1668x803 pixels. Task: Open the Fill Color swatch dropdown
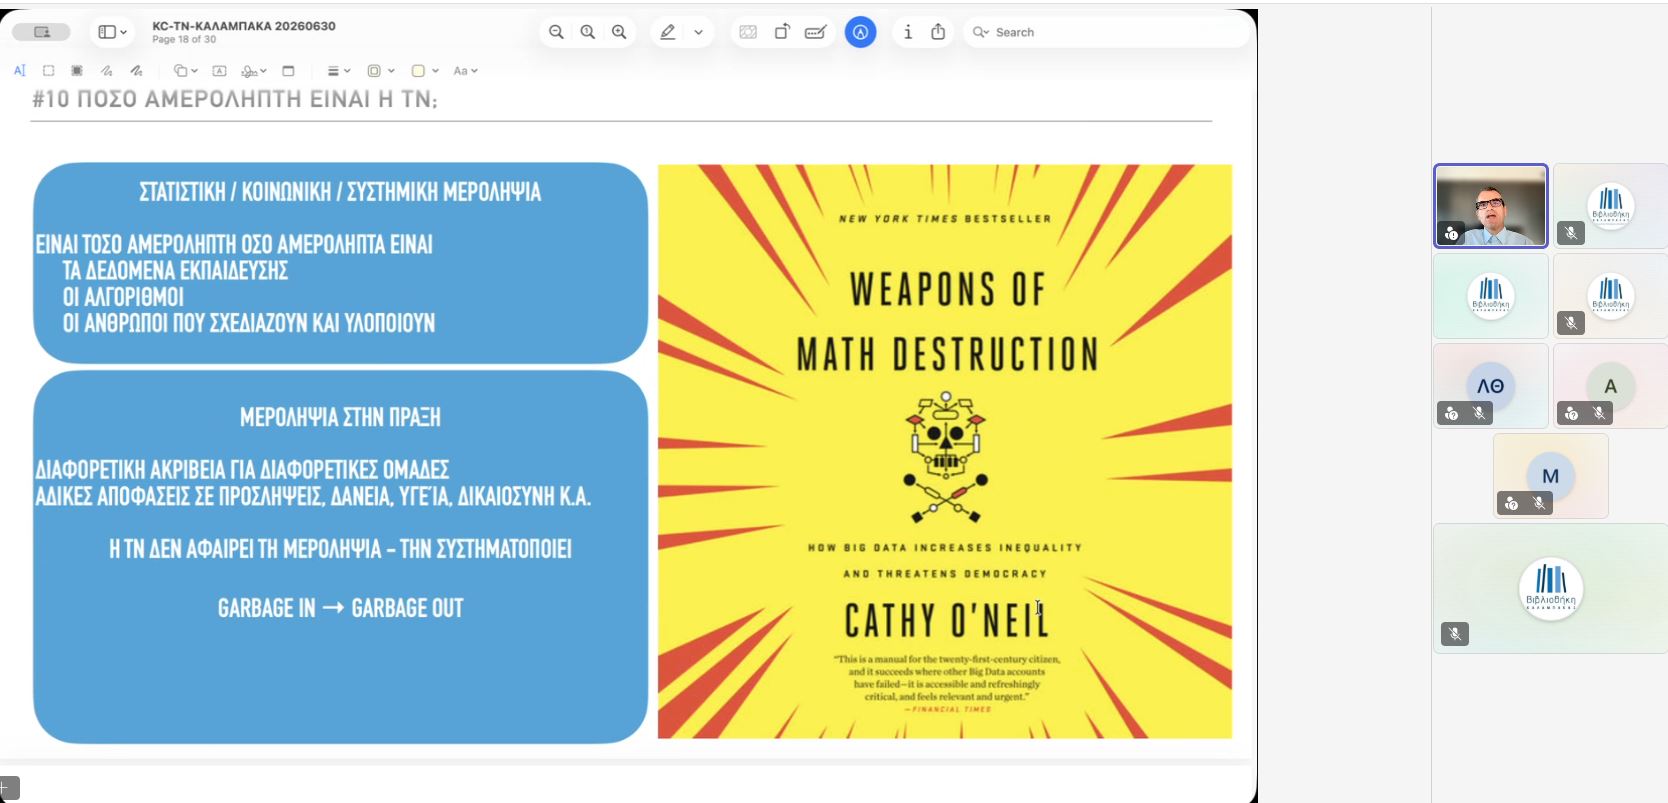pos(425,71)
